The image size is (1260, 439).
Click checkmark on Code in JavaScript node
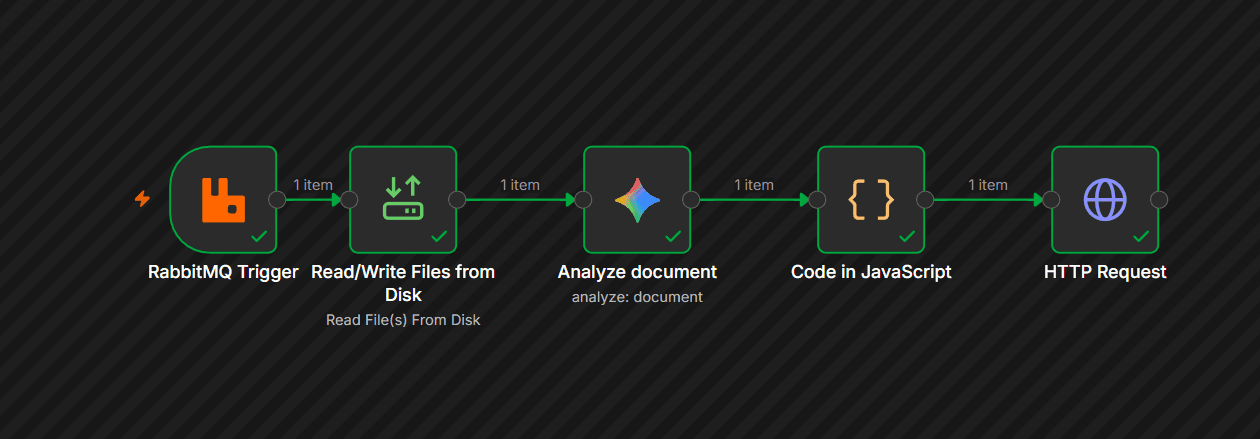(x=907, y=236)
